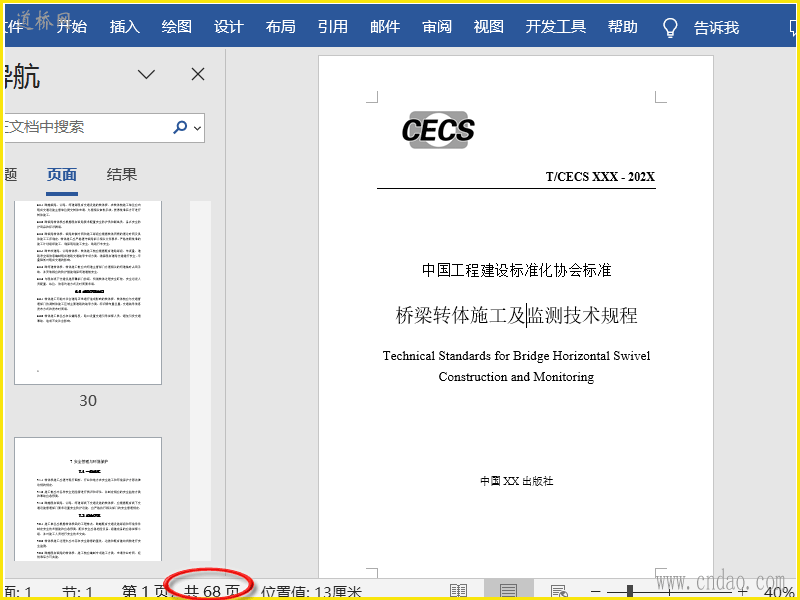Expand the navigation pane options chevron
This screenshot has width=800, height=600.
click(146, 75)
